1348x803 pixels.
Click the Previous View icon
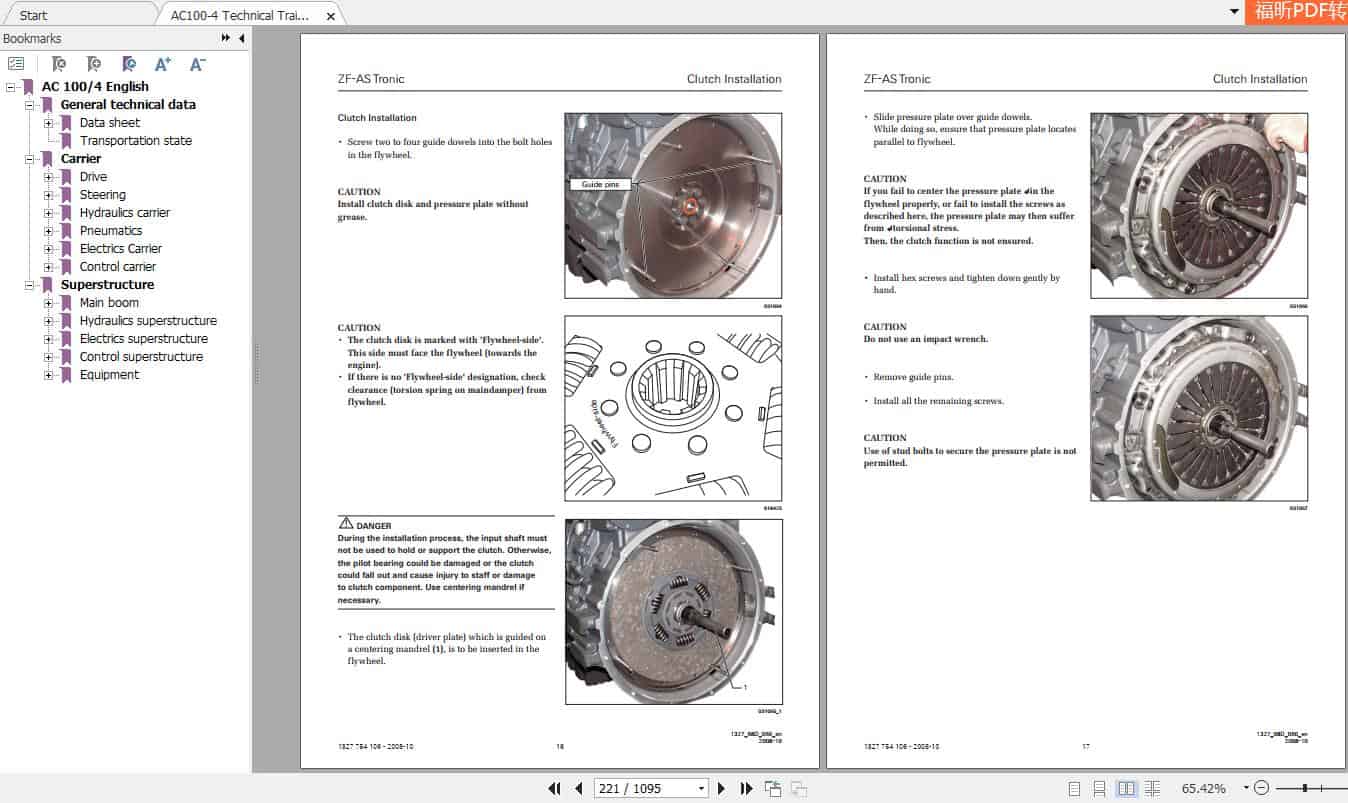pyautogui.click(x=773, y=788)
